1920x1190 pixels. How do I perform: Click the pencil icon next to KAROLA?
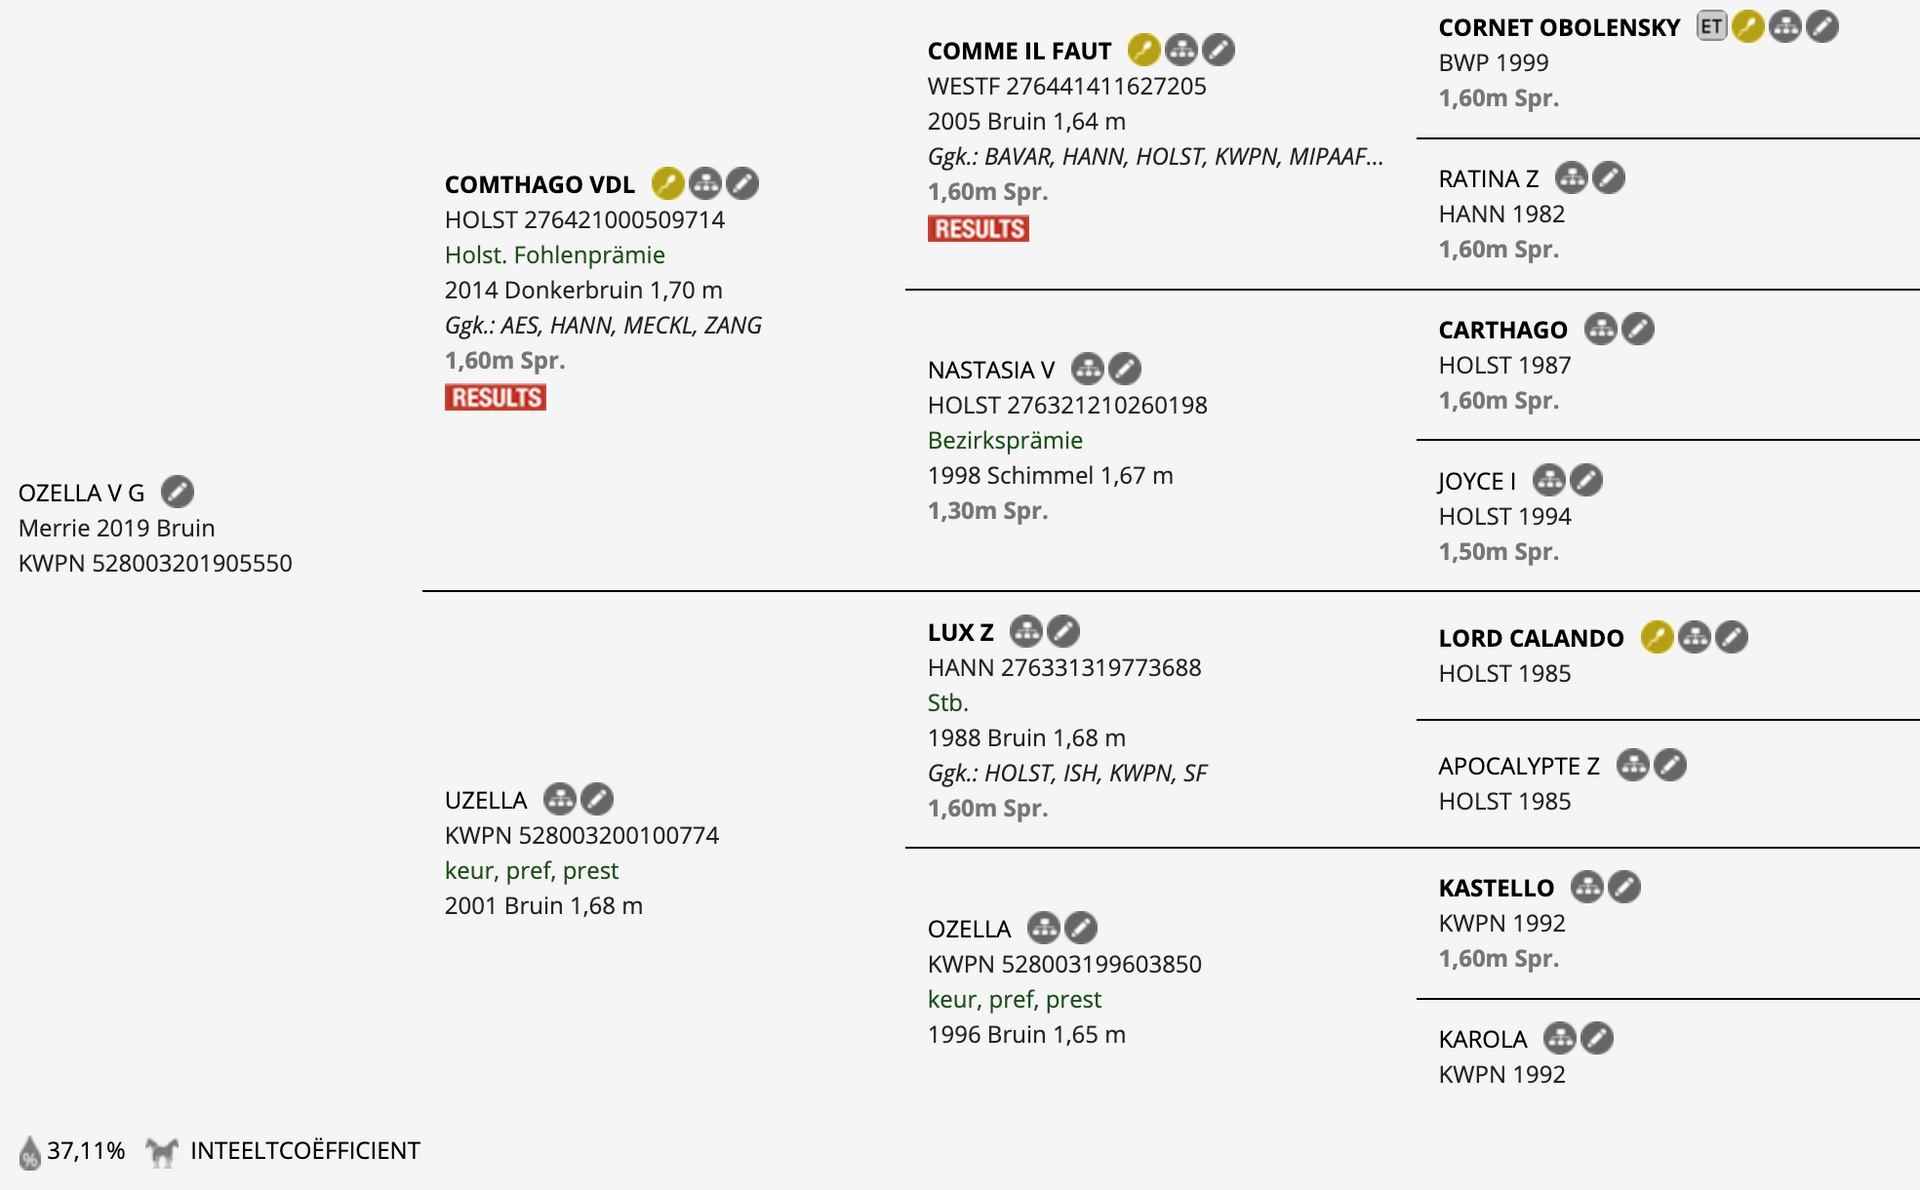click(1597, 1038)
